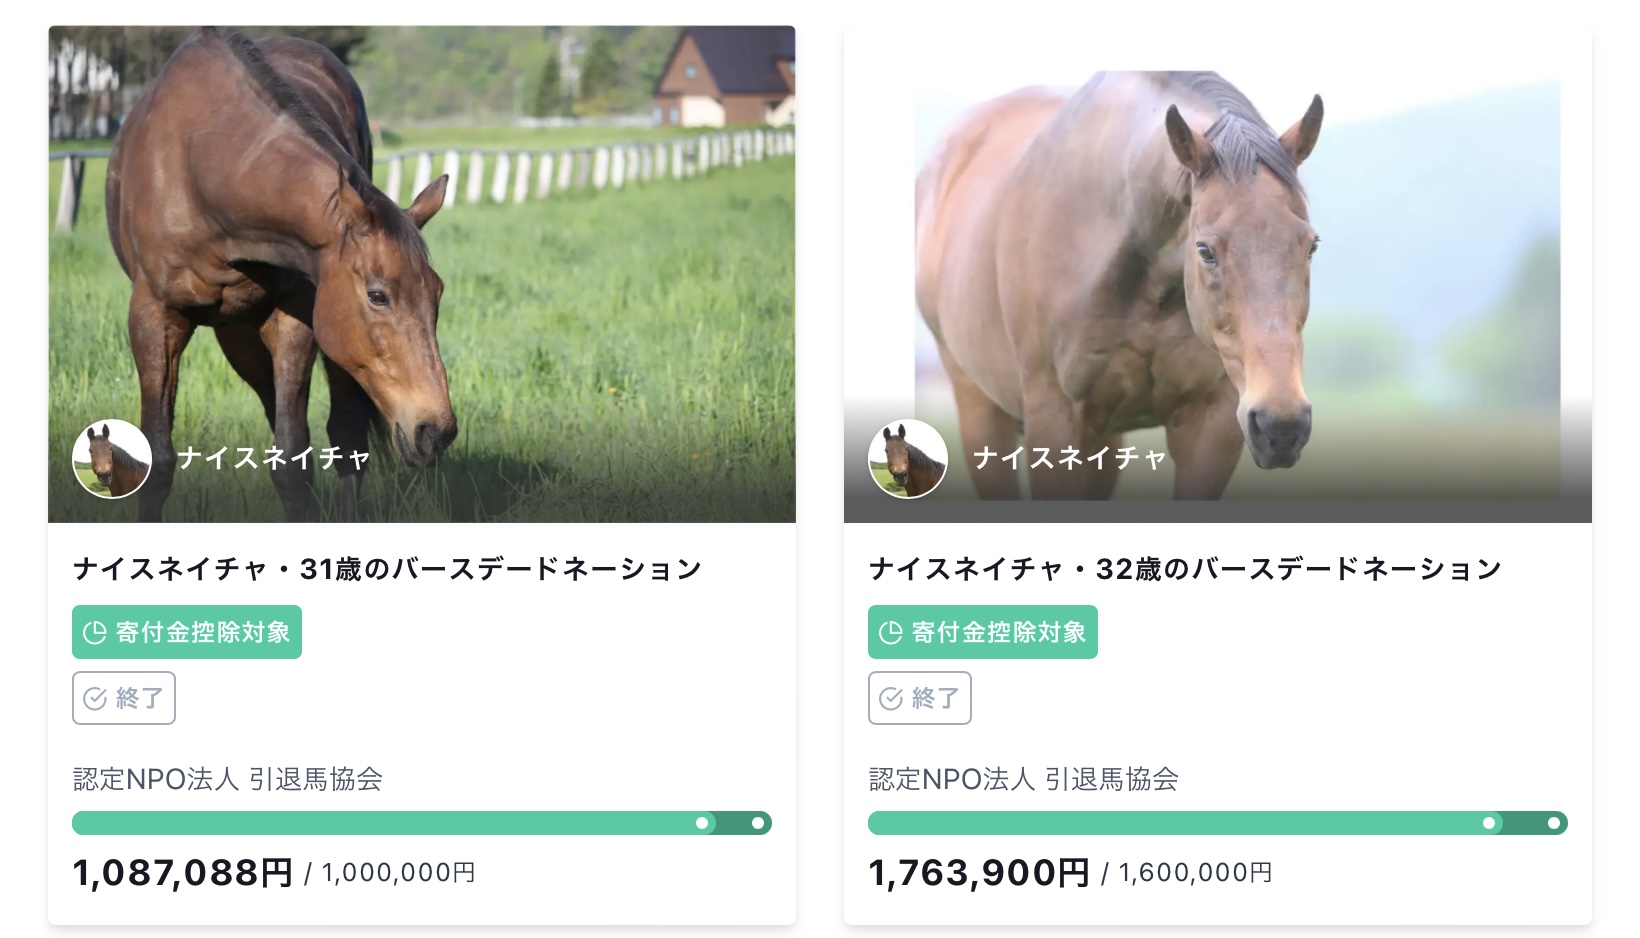Image resolution: width=1640 pixels, height=938 pixels.
Task: Open title ナイスネイチャ・32歳のバースデードネーション
Action: coord(1185,569)
